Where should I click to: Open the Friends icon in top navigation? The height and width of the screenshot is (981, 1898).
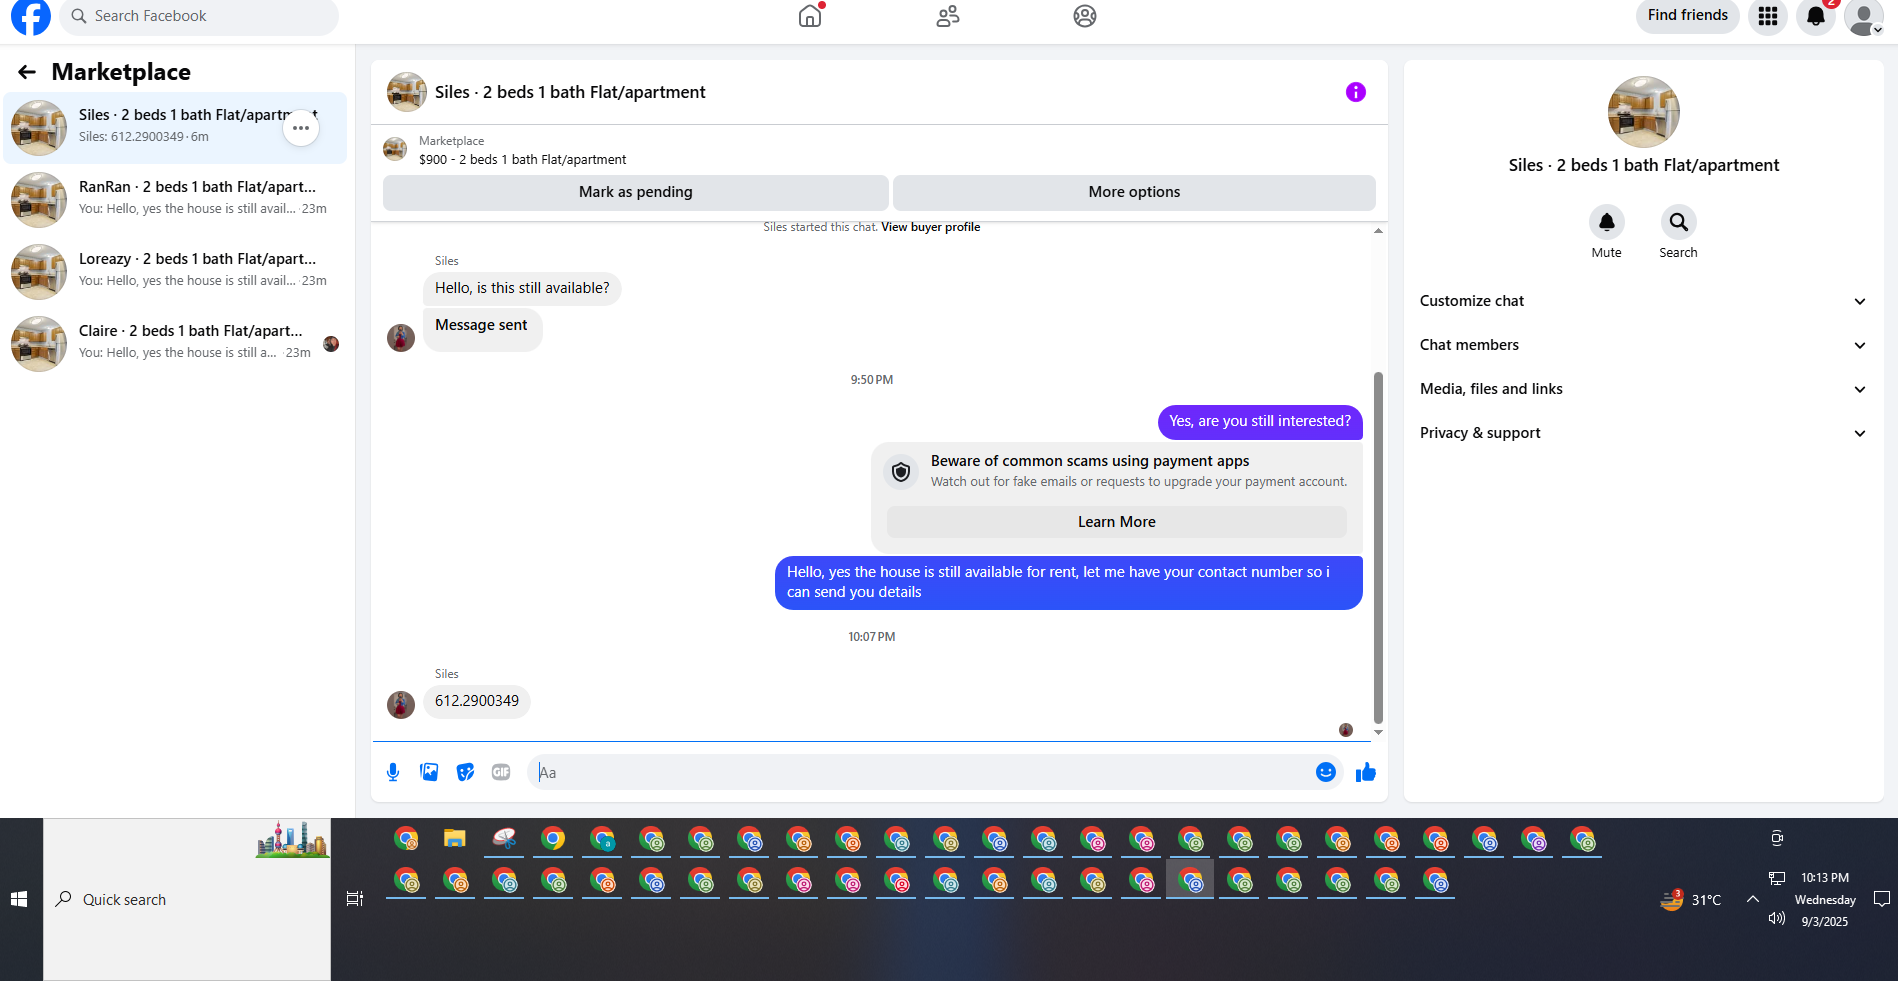pyautogui.click(x=948, y=16)
